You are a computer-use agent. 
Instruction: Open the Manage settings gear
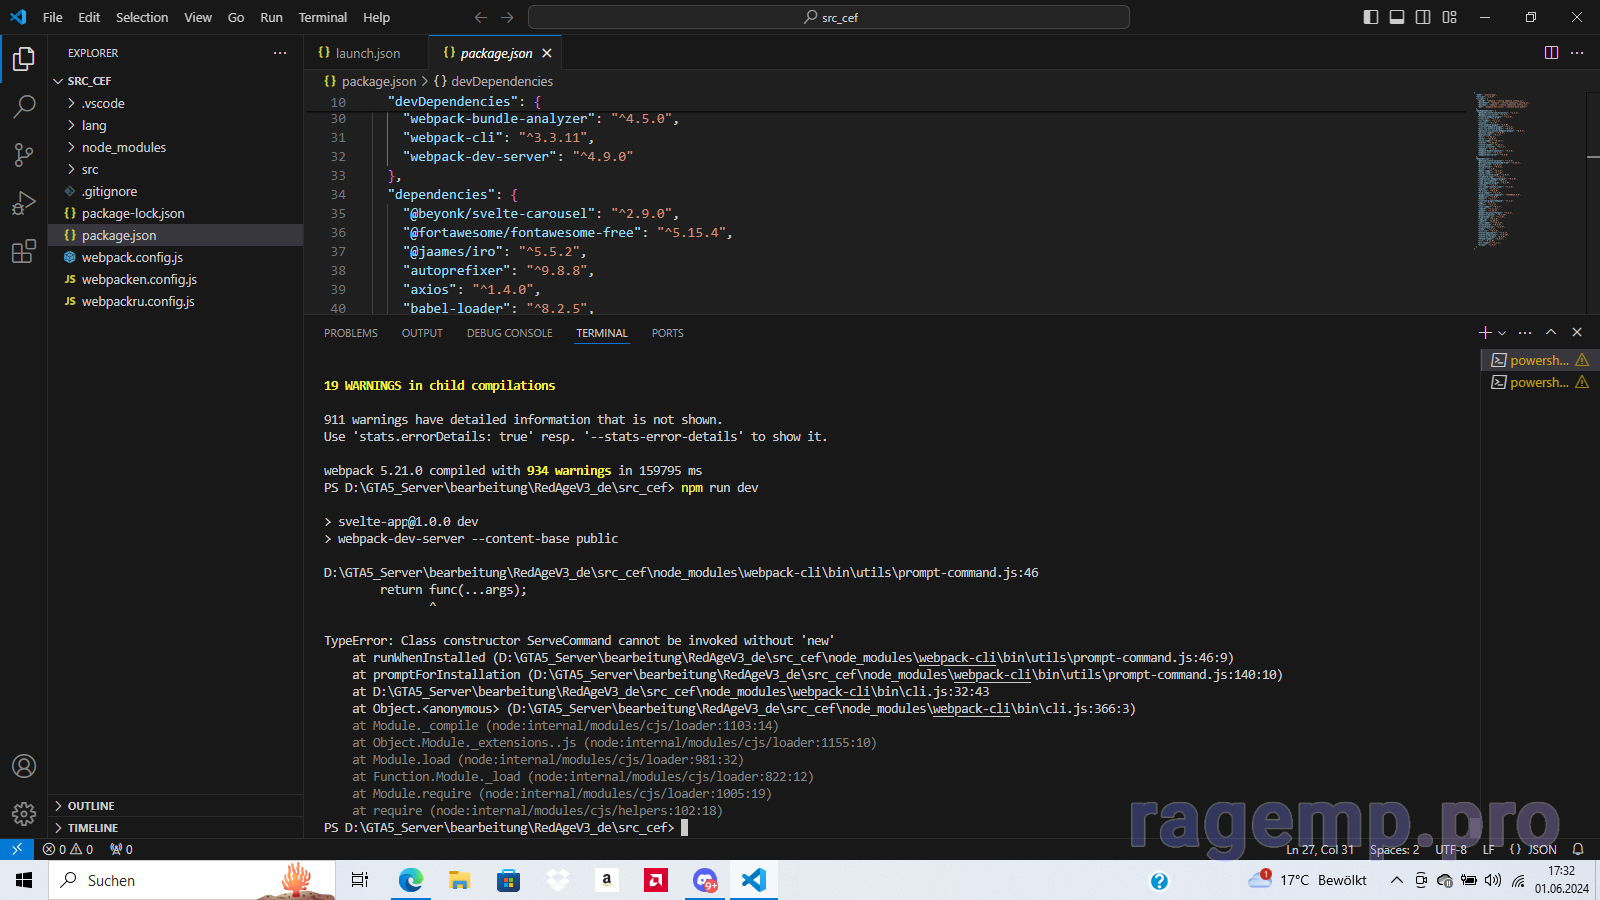click(x=24, y=814)
